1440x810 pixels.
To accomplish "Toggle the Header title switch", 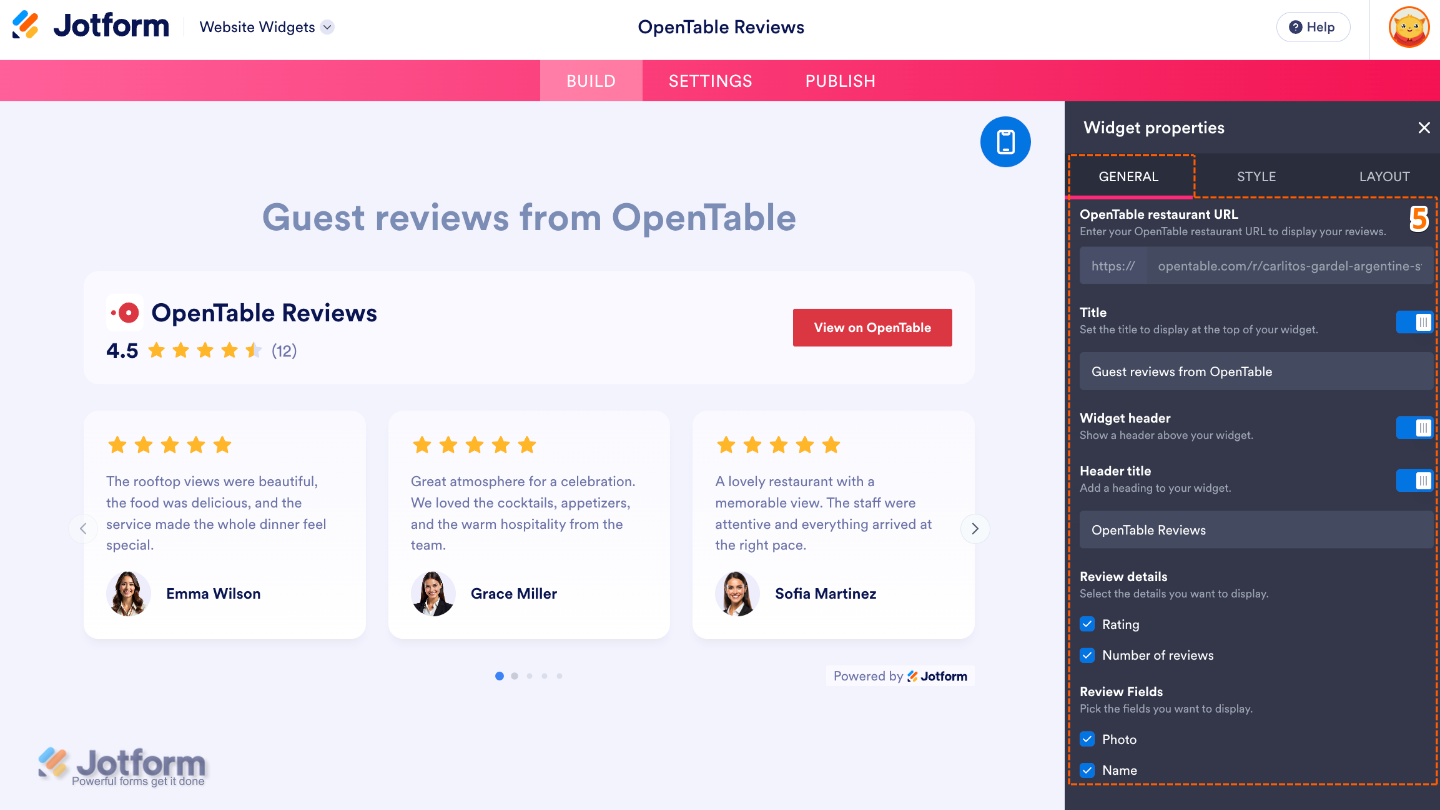I will pos(1414,481).
